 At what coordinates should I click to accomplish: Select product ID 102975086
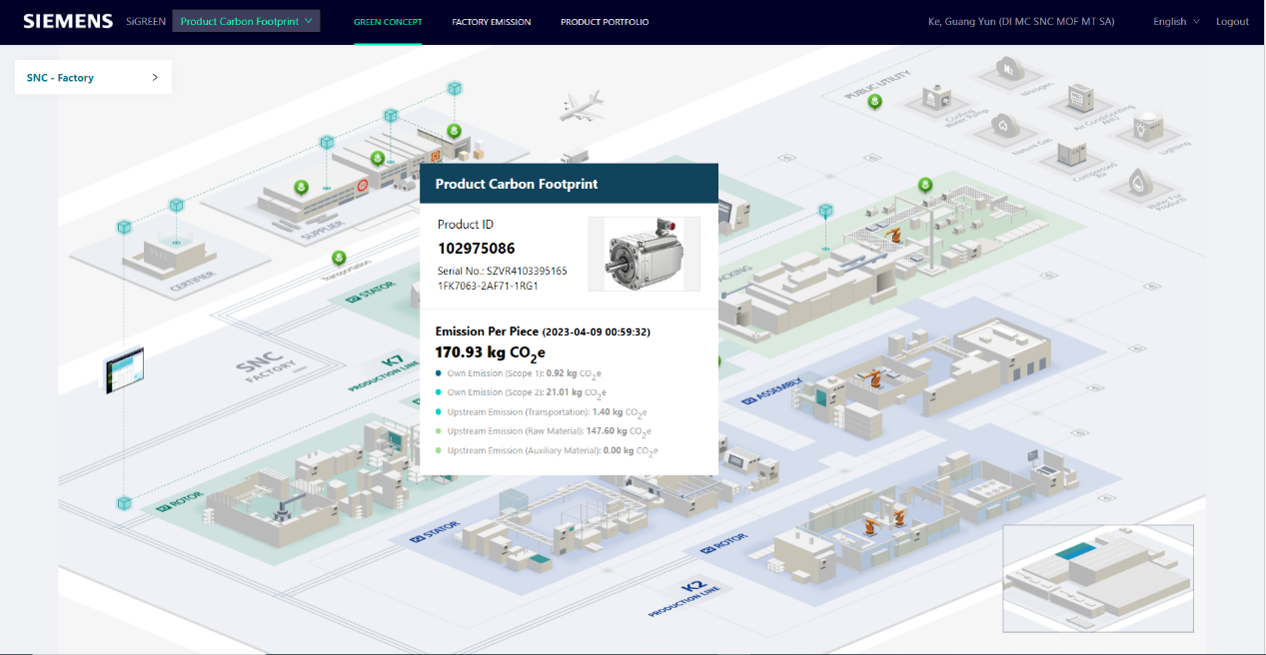[477, 248]
